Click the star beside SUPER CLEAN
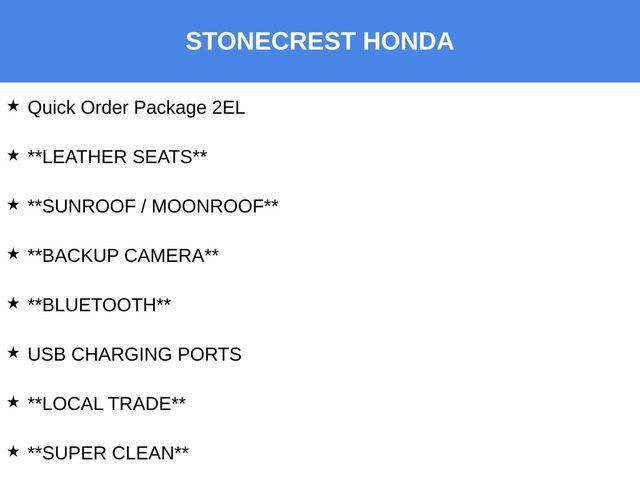Viewport: 640px width, 480px height. (13, 452)
